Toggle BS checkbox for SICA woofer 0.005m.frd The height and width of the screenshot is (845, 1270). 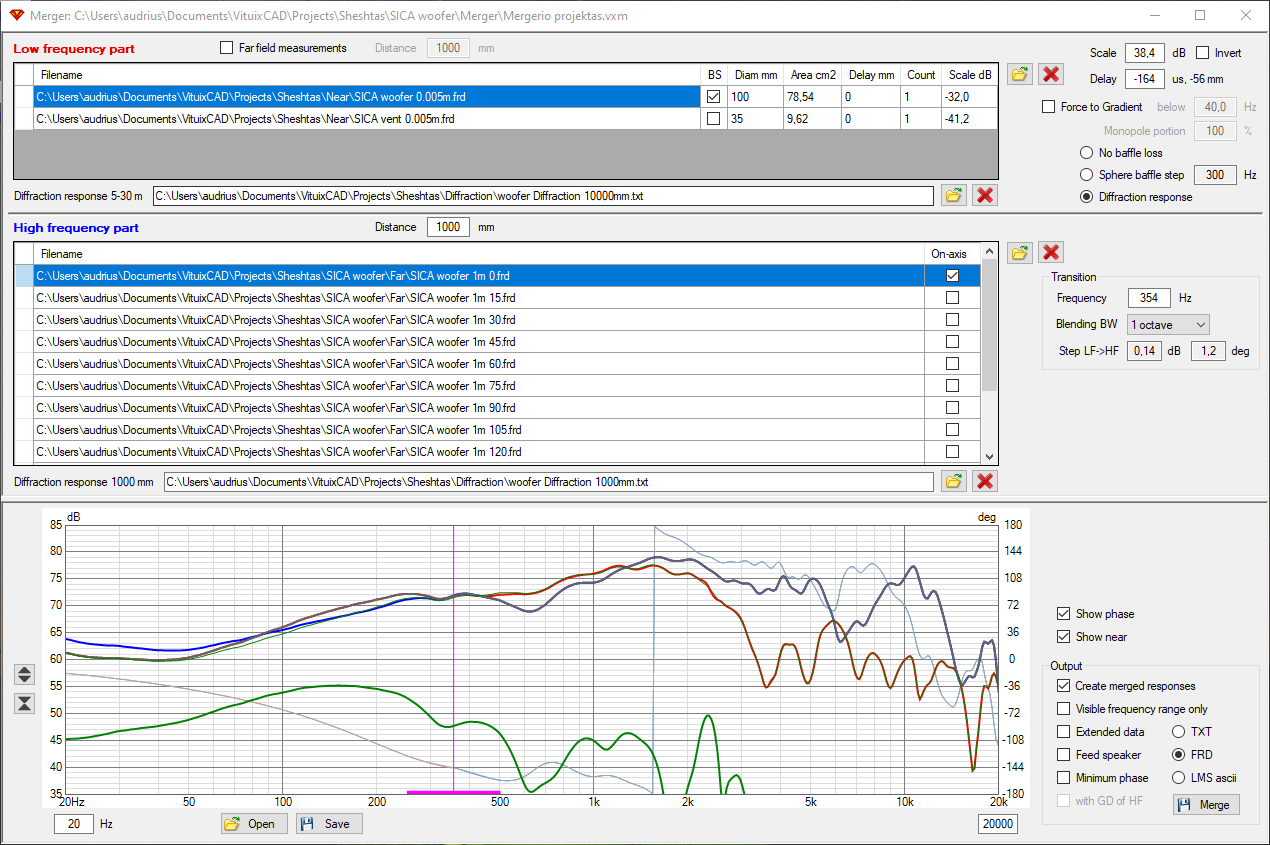713,97
